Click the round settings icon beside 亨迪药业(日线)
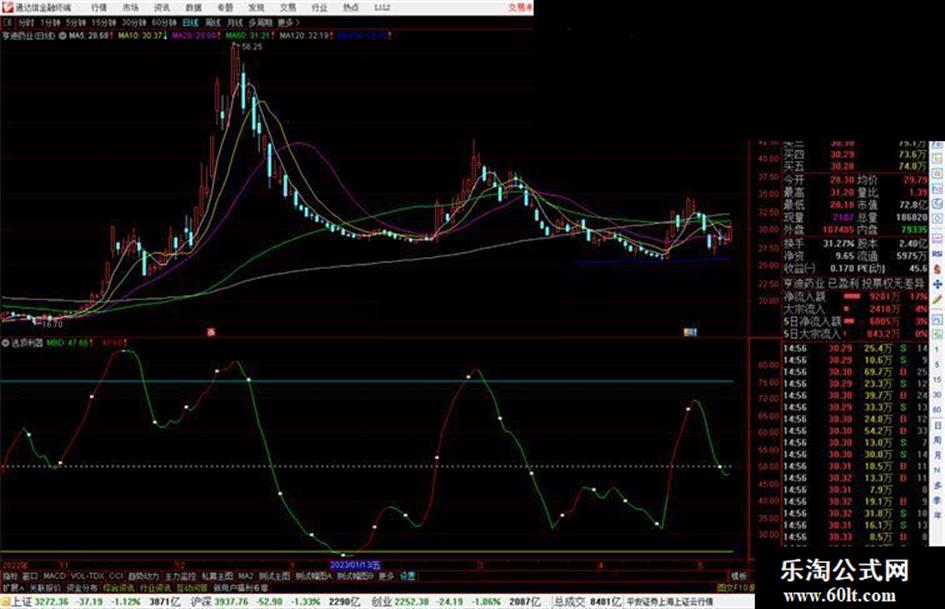945x609 pixels. tap(62, 36)
